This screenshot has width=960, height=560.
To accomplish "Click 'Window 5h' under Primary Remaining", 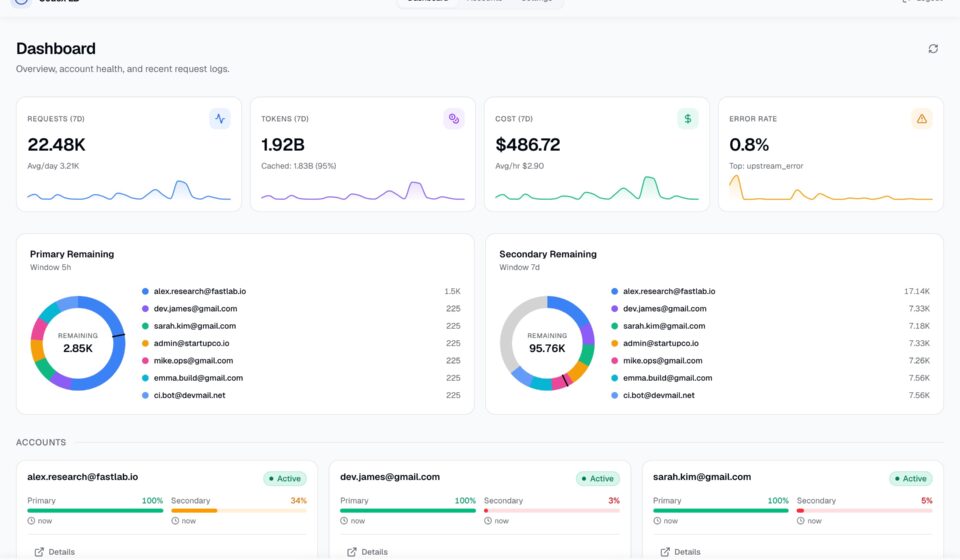I will [51, 267].
